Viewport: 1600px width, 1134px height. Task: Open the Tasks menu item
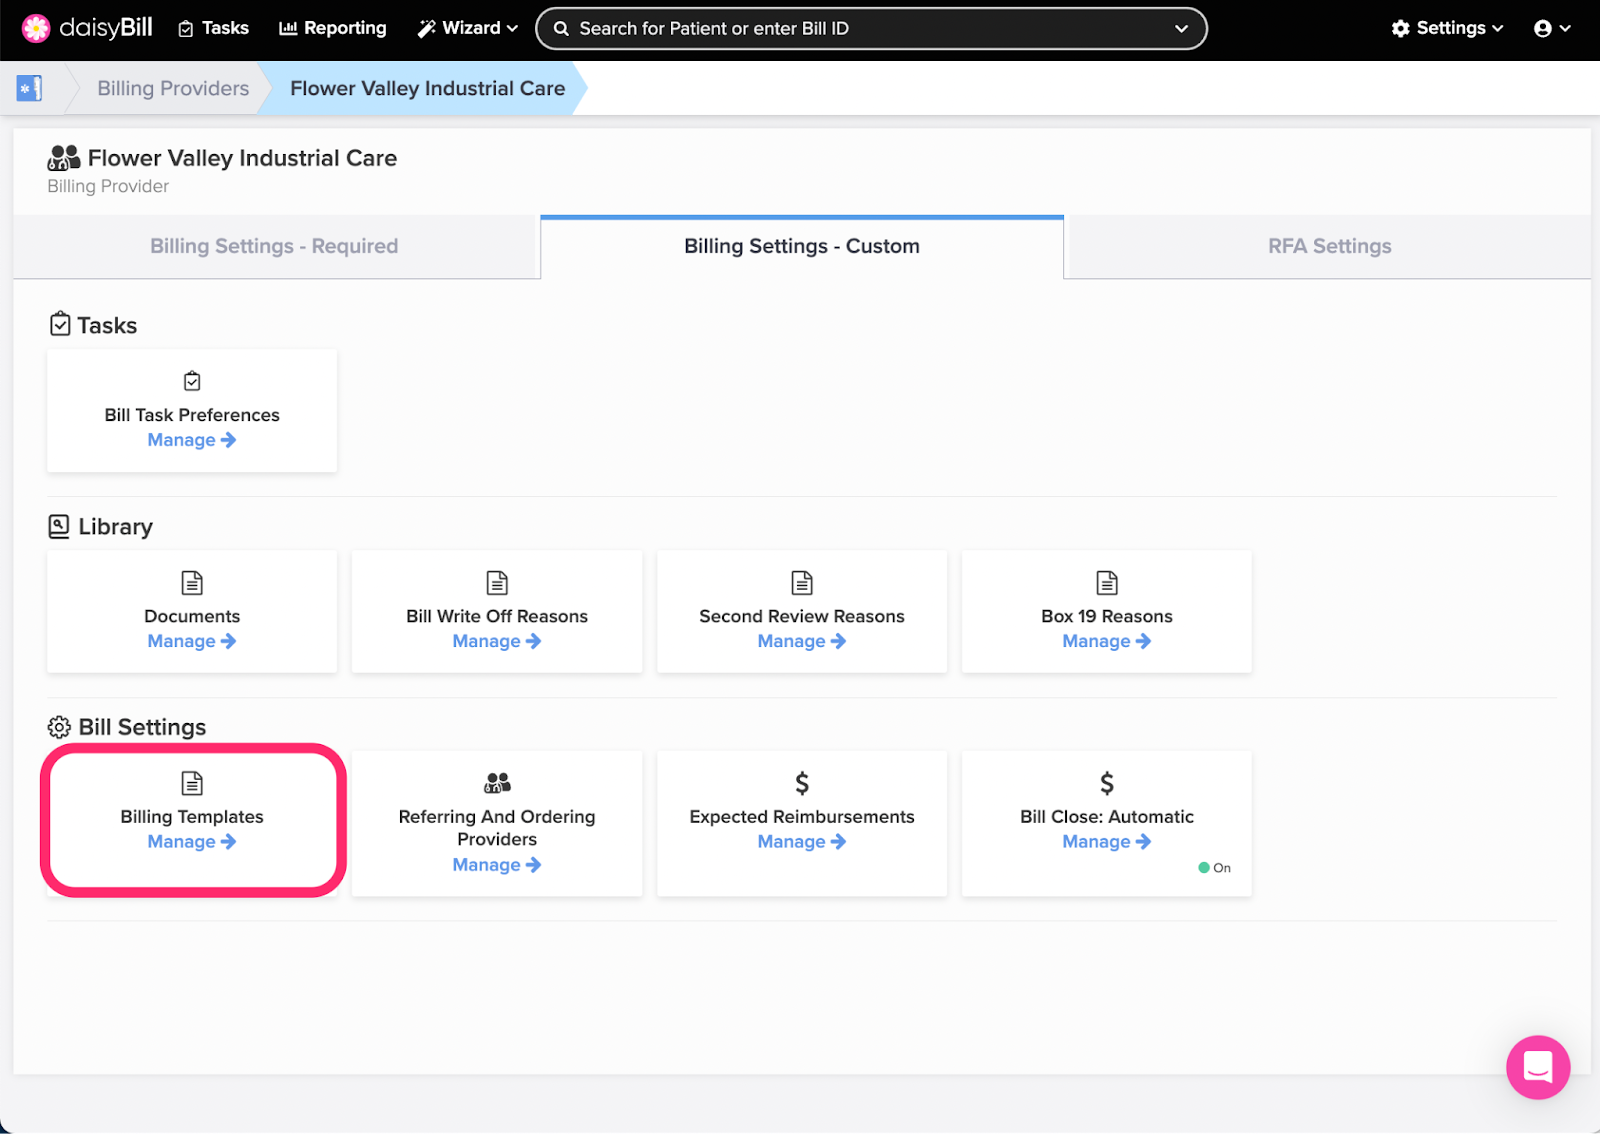213,28
